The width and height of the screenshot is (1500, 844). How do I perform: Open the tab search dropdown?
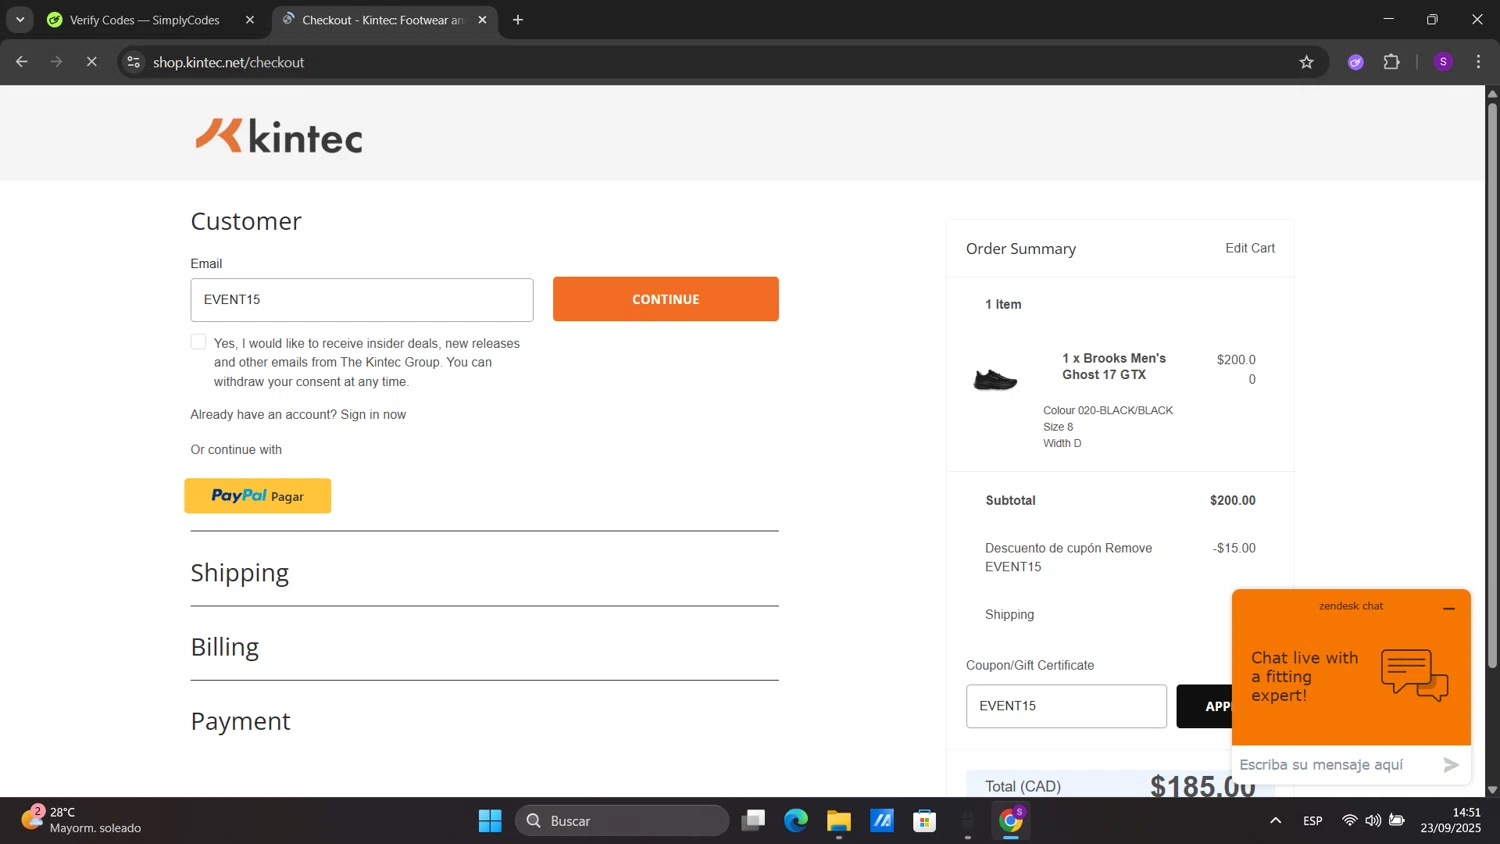point(20,20)
